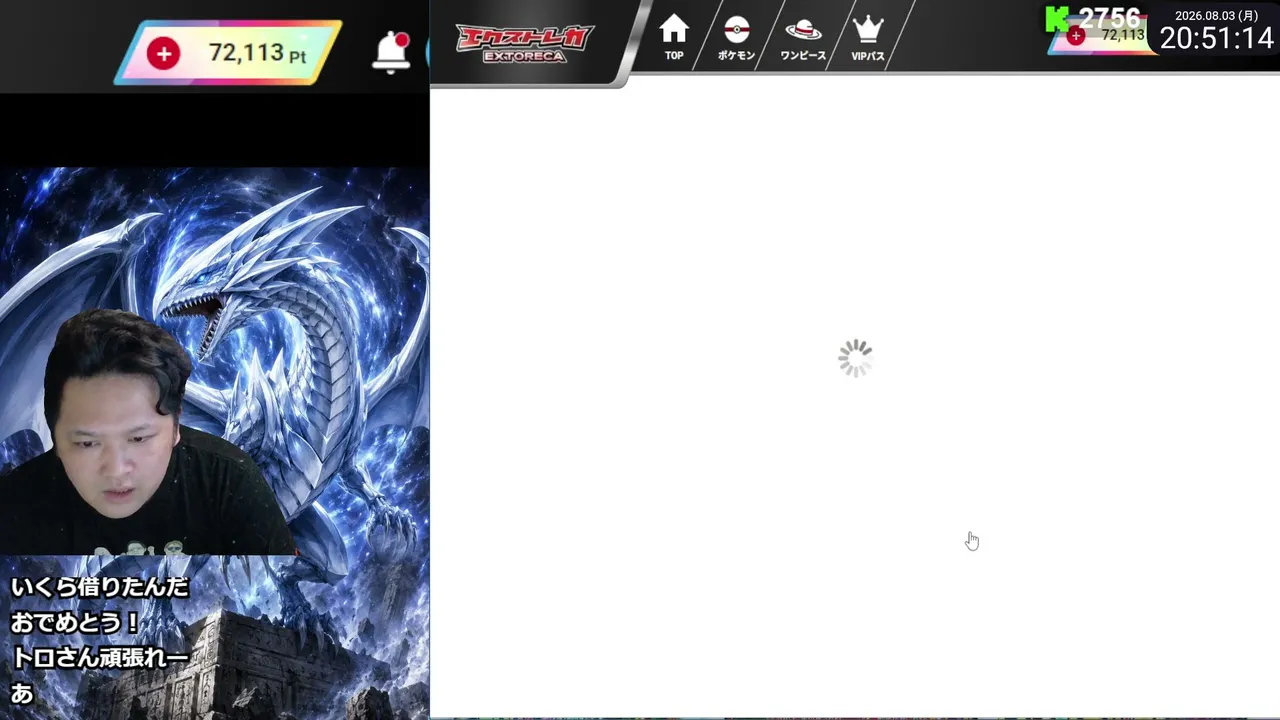
Task: Click the comment いくら借りたんだ
Action: tap(99, 587)
